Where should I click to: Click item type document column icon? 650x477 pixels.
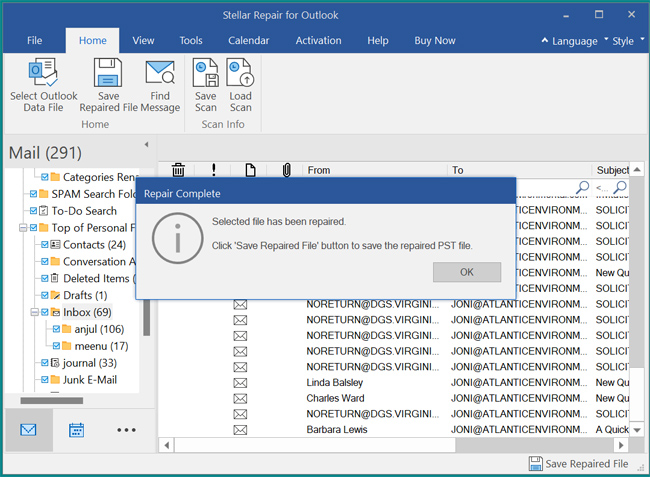(250, 170)
